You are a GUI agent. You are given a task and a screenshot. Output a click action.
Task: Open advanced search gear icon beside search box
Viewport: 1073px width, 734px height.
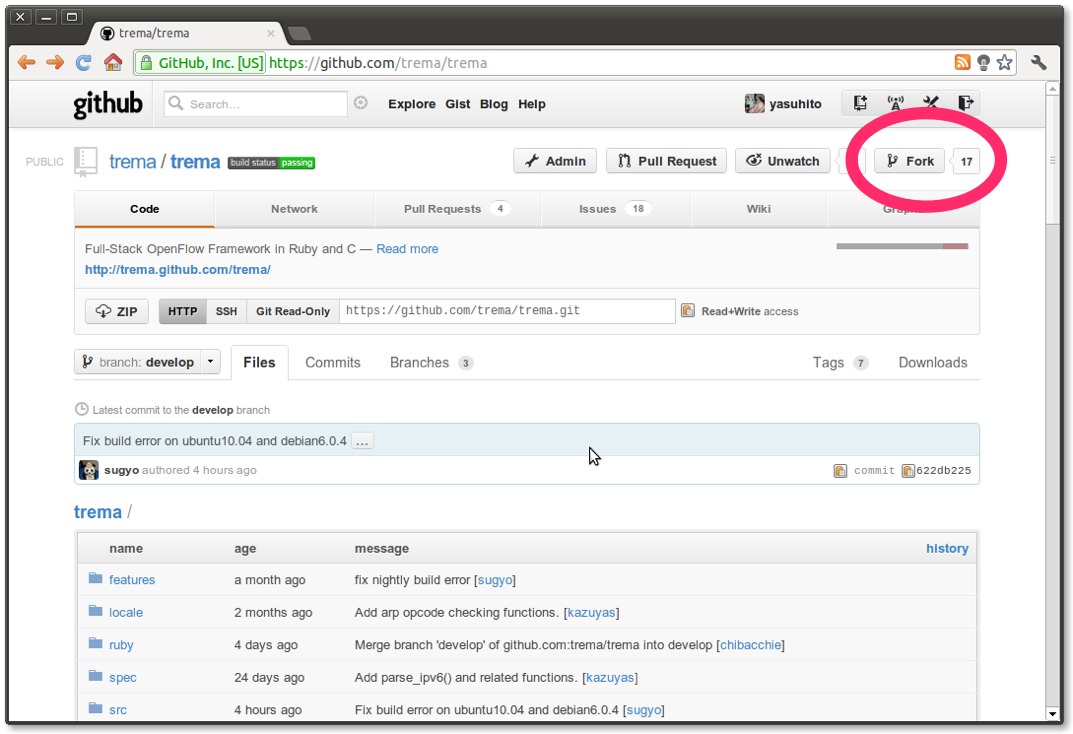(x=361, y=103)
